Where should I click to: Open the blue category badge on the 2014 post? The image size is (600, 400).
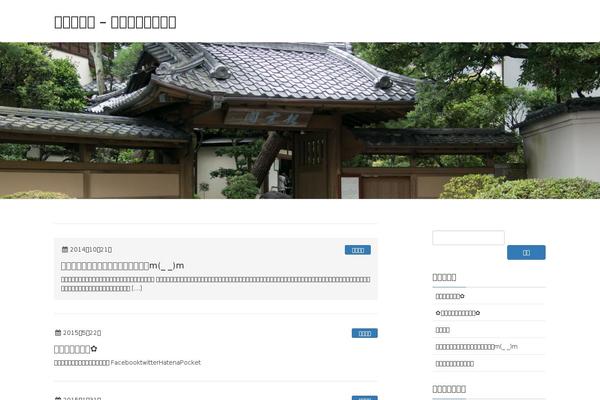point(358,250)
